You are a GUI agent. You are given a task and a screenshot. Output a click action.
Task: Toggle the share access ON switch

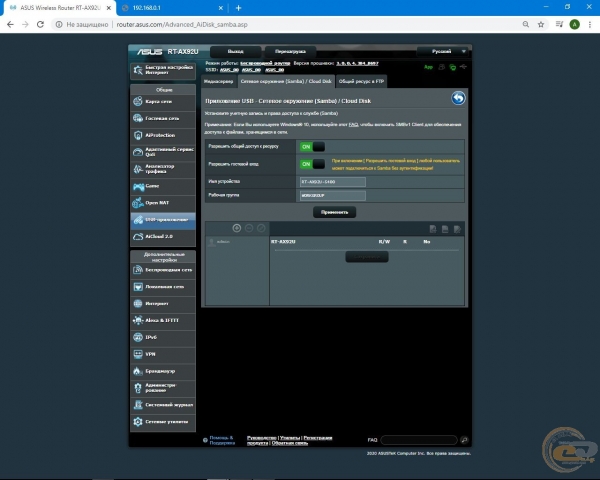tap(312, 147)
